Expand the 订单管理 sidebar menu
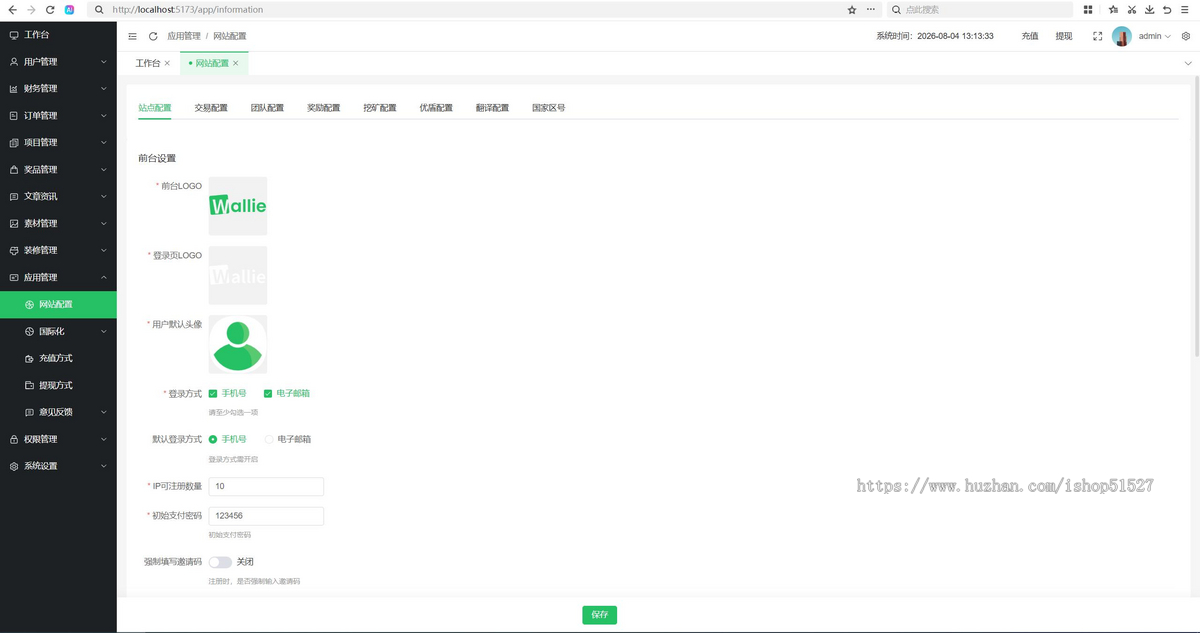 click(58, 116)
